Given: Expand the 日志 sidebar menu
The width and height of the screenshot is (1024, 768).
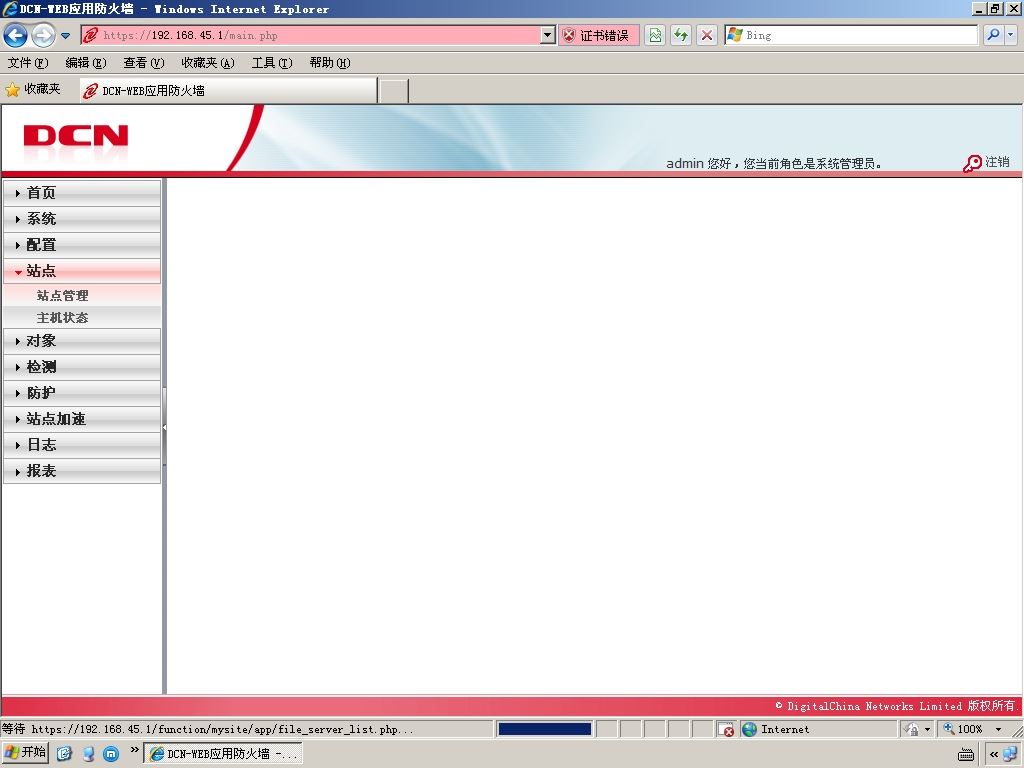Looking at the screenshot, I should point(82,445).
